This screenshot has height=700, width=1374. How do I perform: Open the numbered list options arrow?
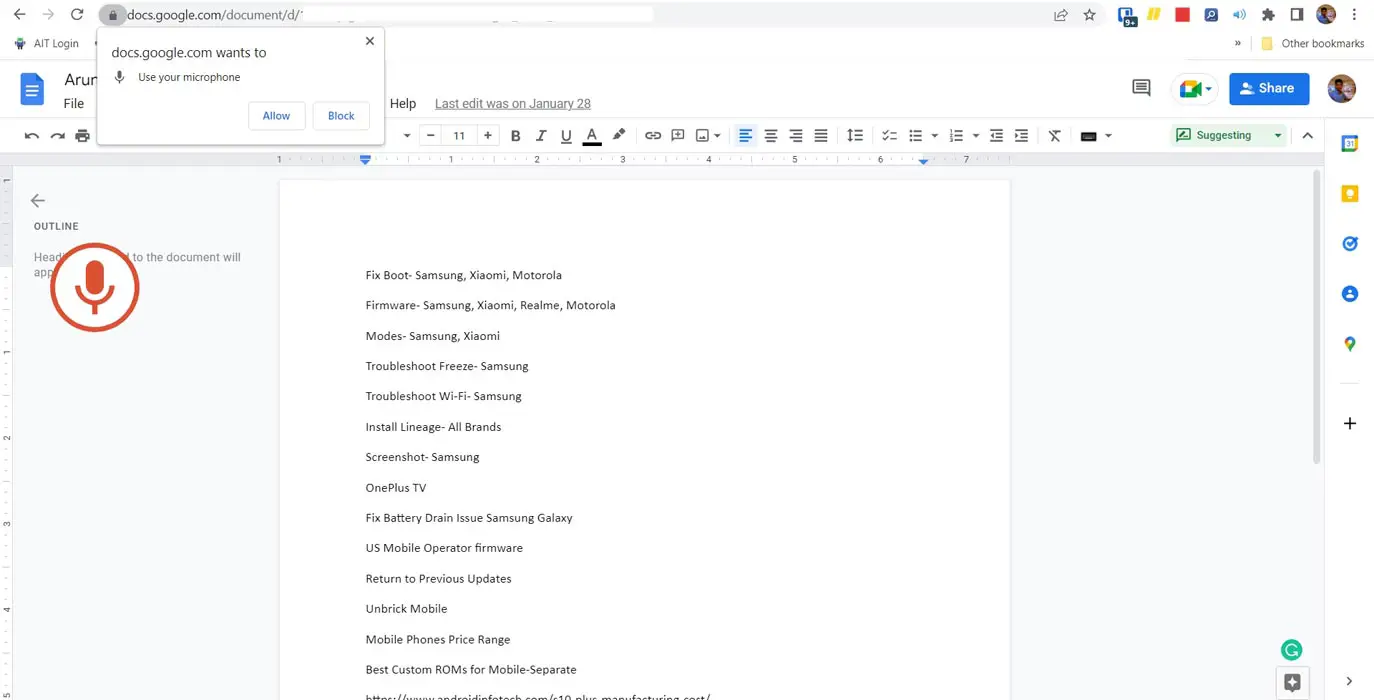[x=975, y=136]
